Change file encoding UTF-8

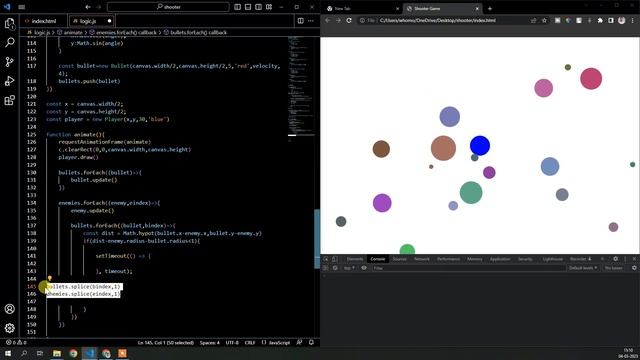232,342
